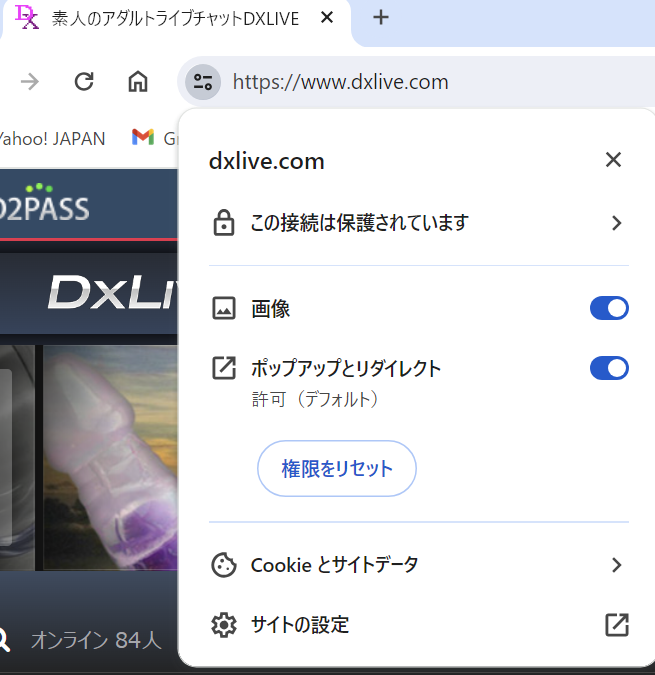Click the D2PASS logo on page
Viewport: 655px width, 675px height.
(x=44, y=203)
